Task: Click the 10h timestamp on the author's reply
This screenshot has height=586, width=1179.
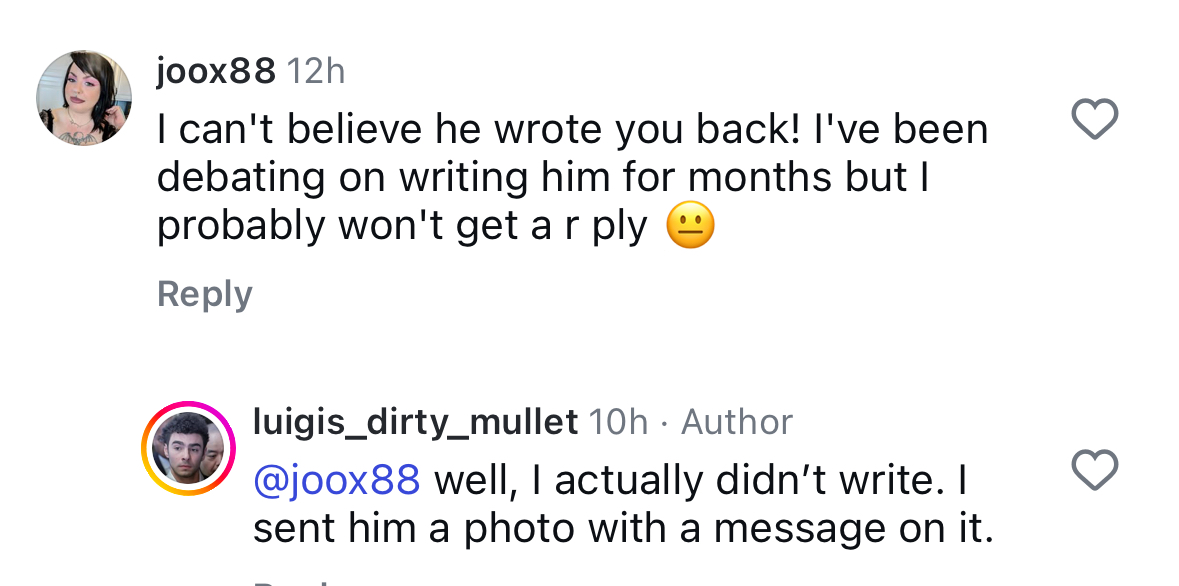Action: (x=617, y=422)
